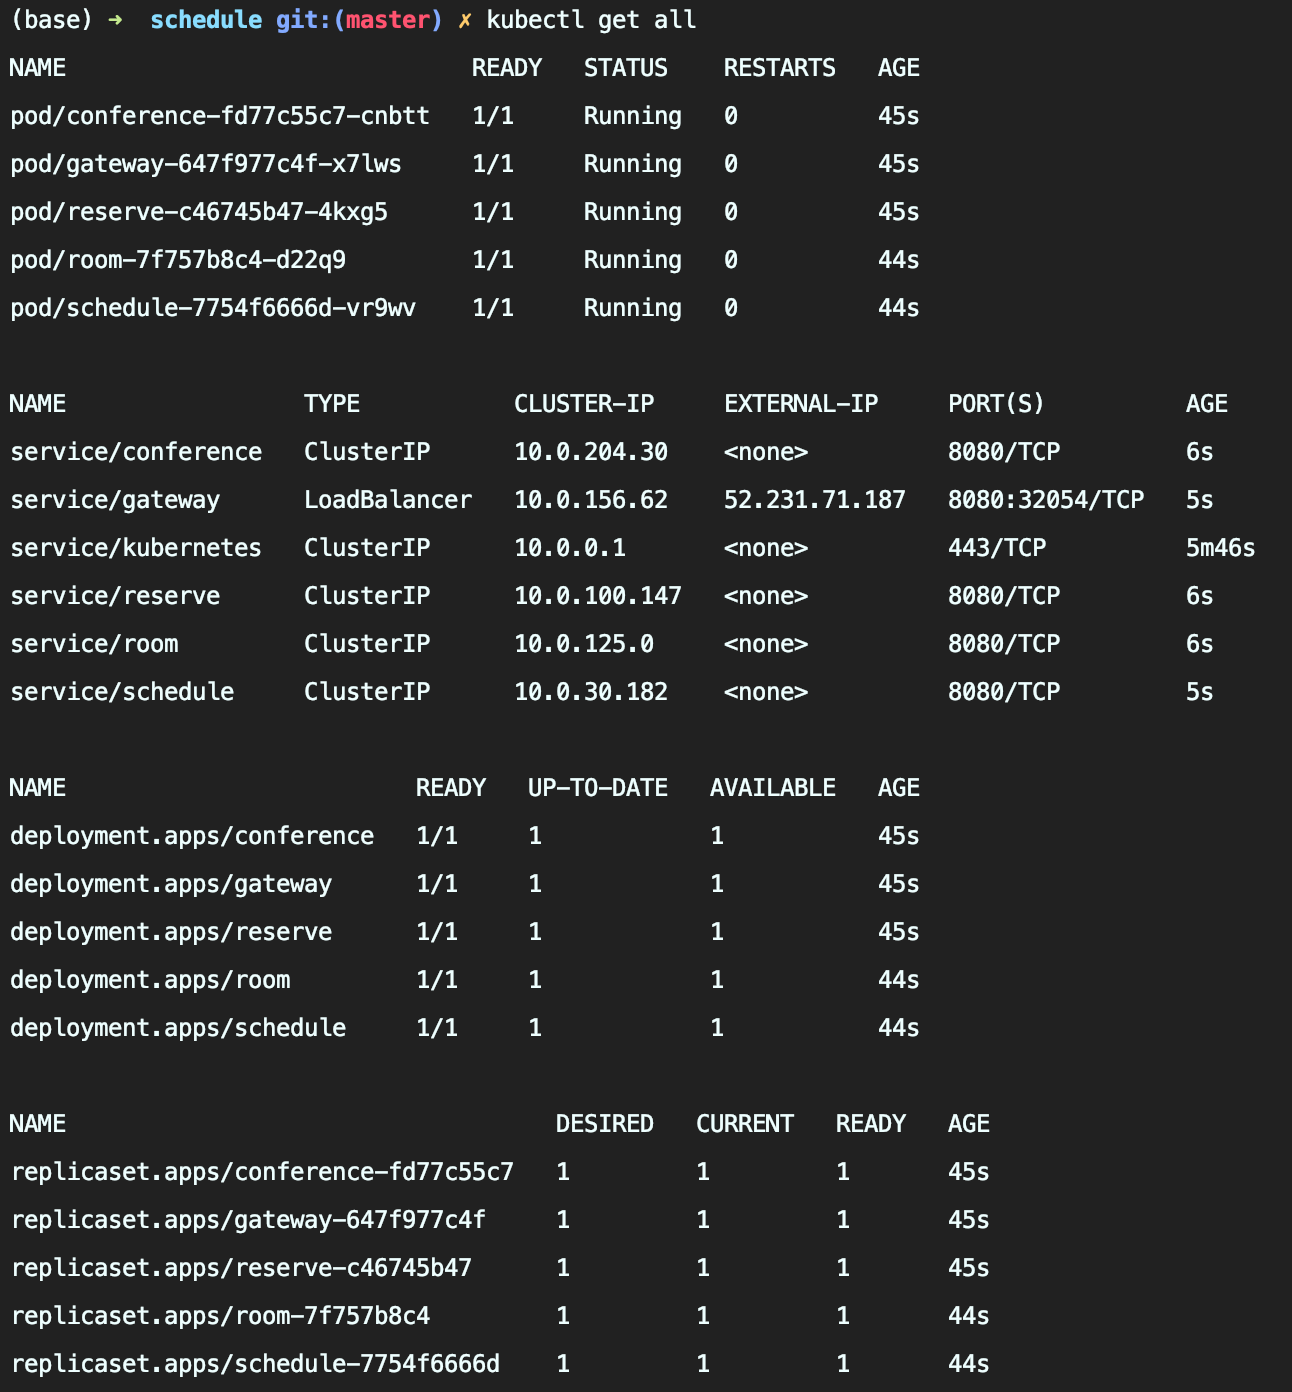Select pod/schedule-7754f6666d-vr9wv name
1292x1392 pixels.
(213, 308)
